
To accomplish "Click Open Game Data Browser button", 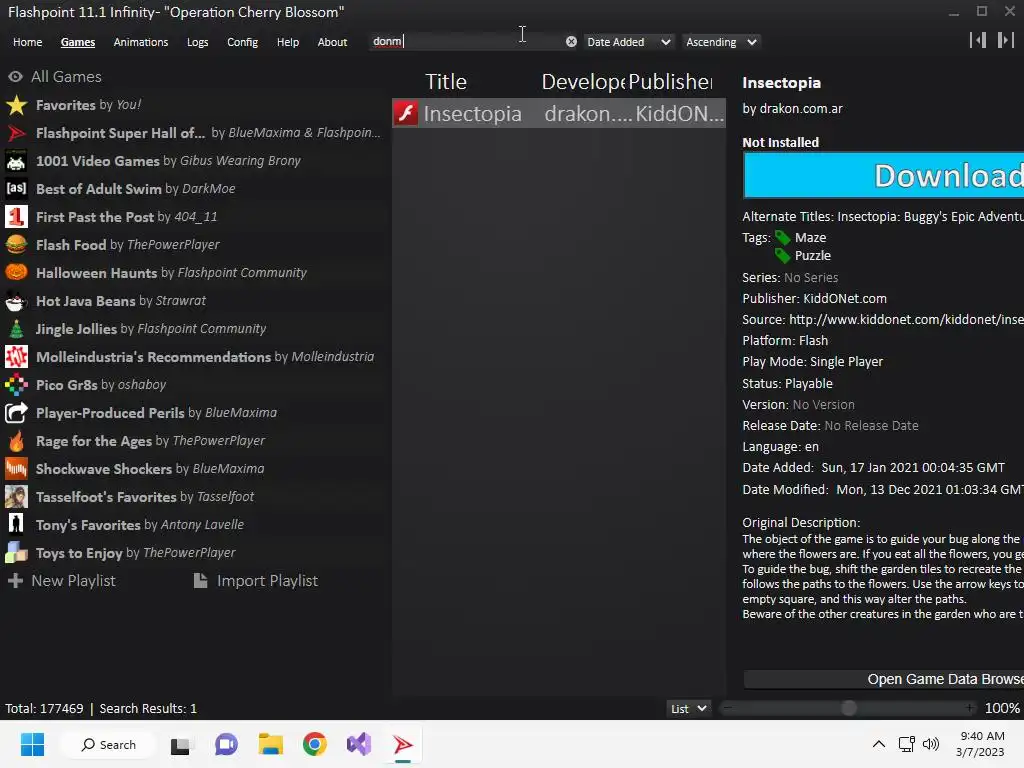I will point(883,679).
